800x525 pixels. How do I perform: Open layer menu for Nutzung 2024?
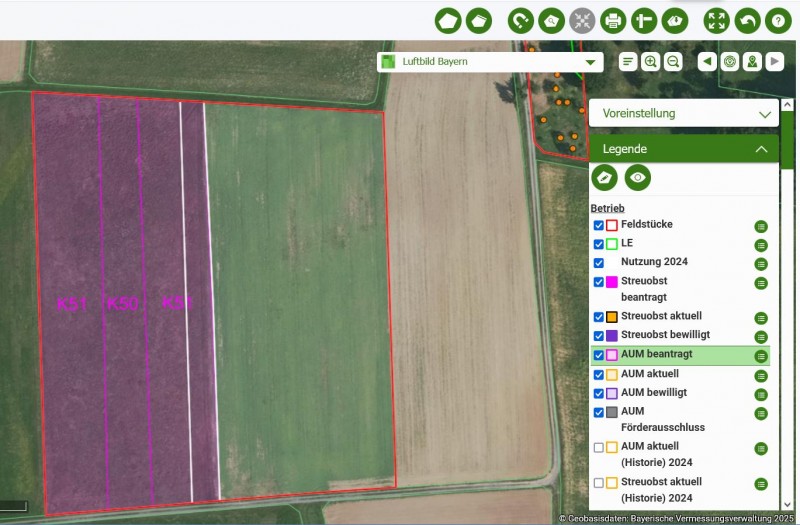(x=761, y=264)
